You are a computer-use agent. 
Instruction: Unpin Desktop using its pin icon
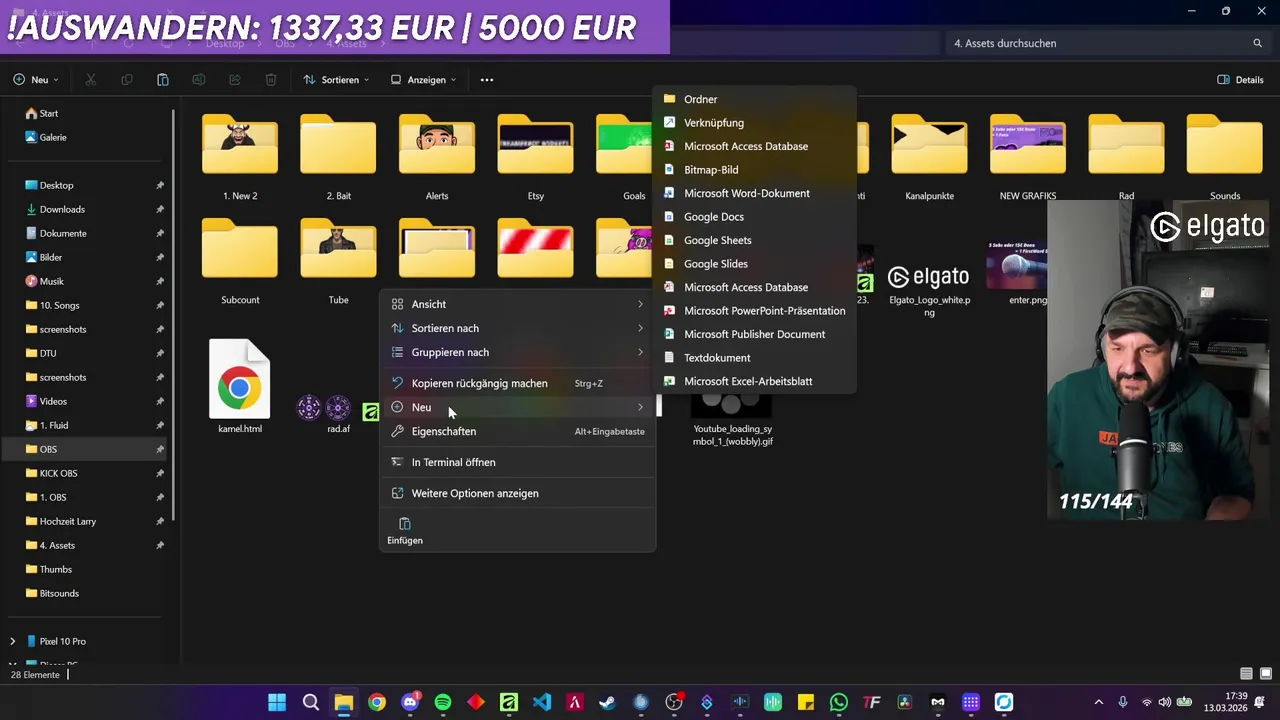pyautogui.click(x=160, y=185)
